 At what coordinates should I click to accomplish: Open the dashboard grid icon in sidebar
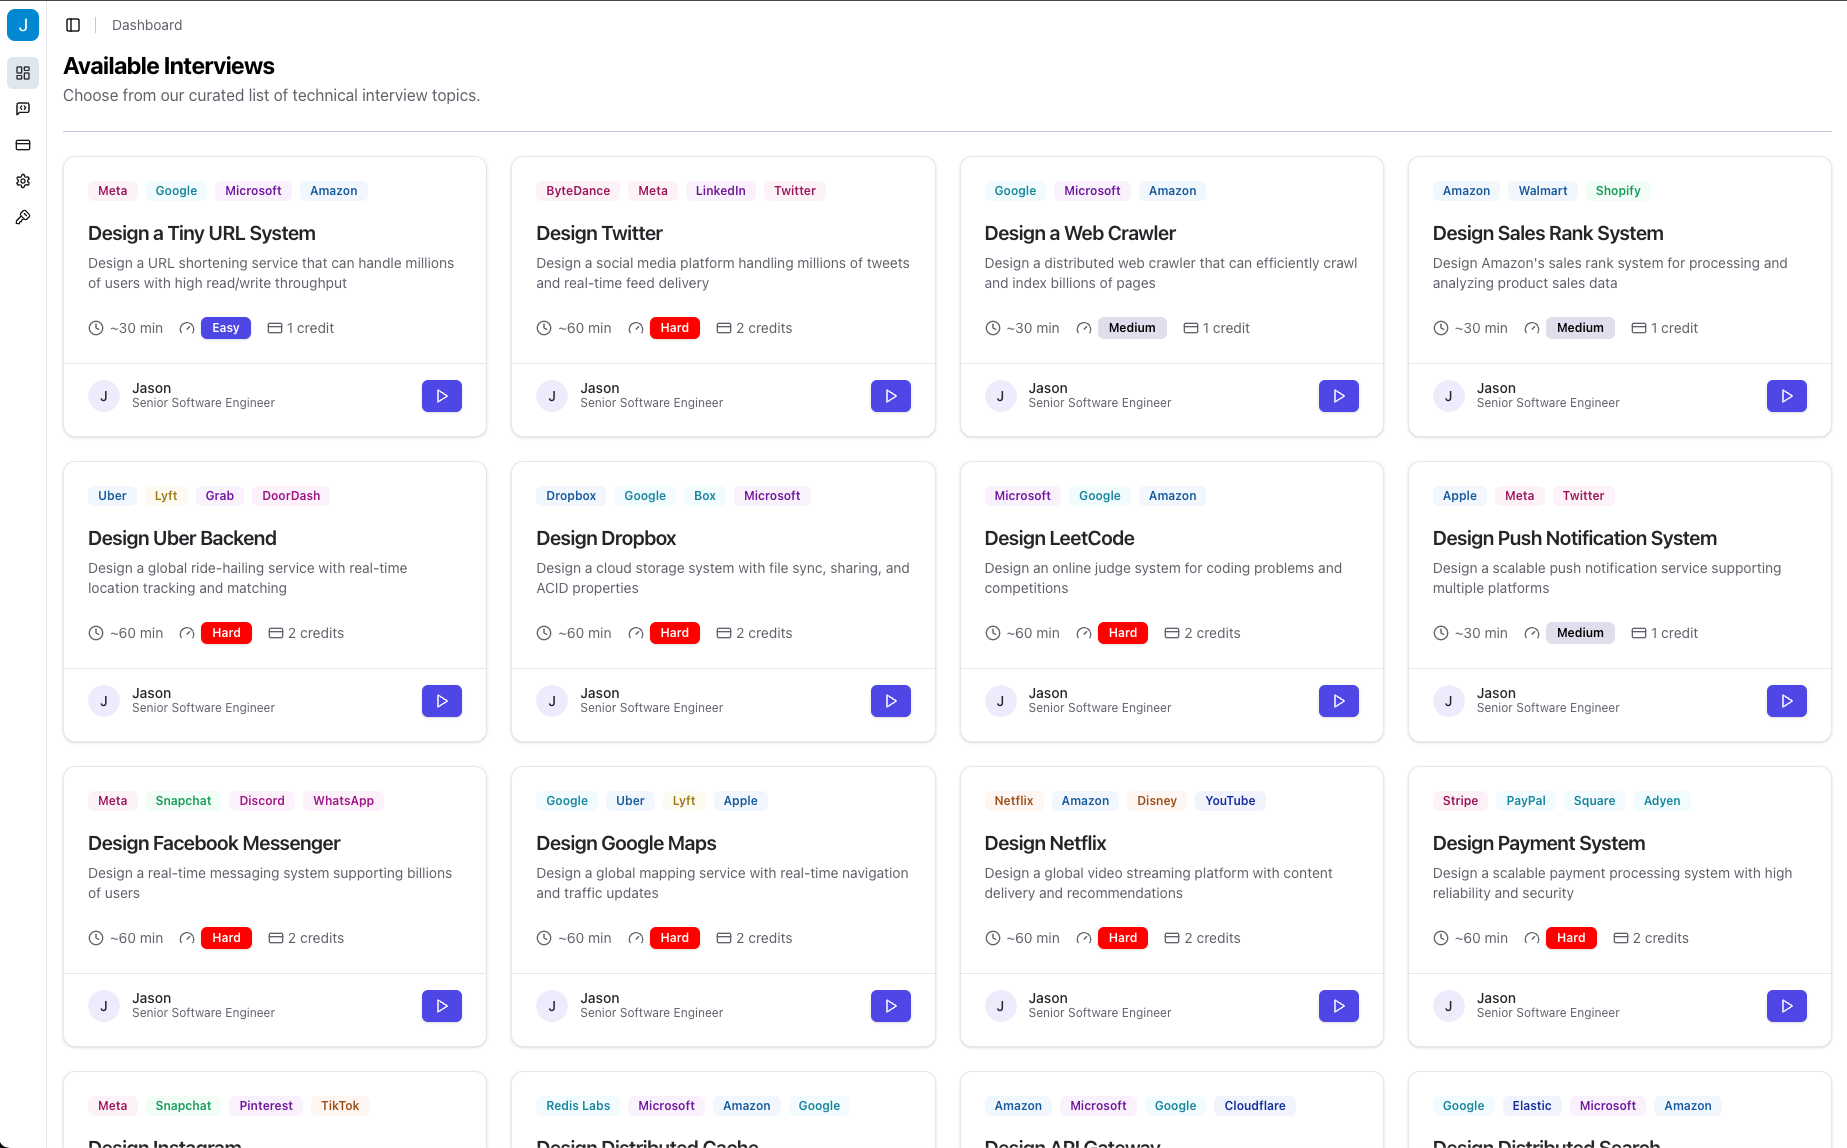click(x=23, y=73)
